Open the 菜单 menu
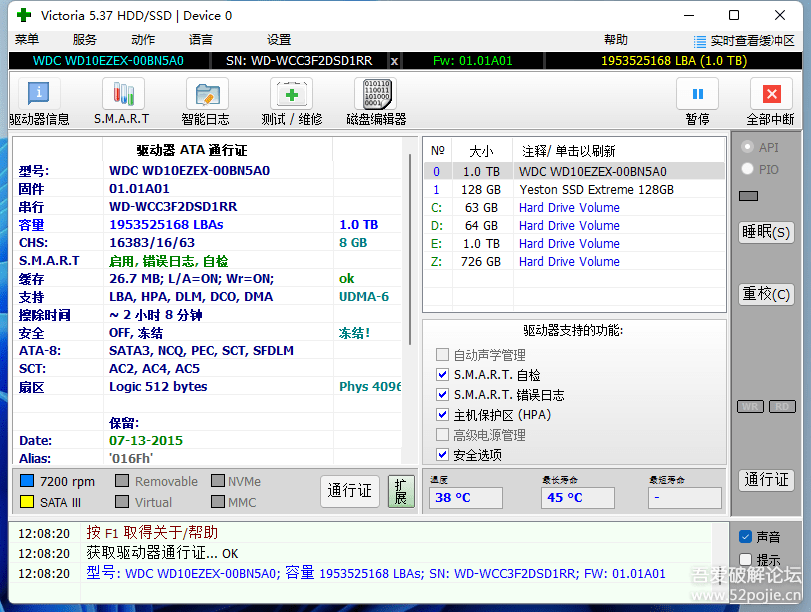The height and width of the screenshot is (612, 811). [27, 40]
